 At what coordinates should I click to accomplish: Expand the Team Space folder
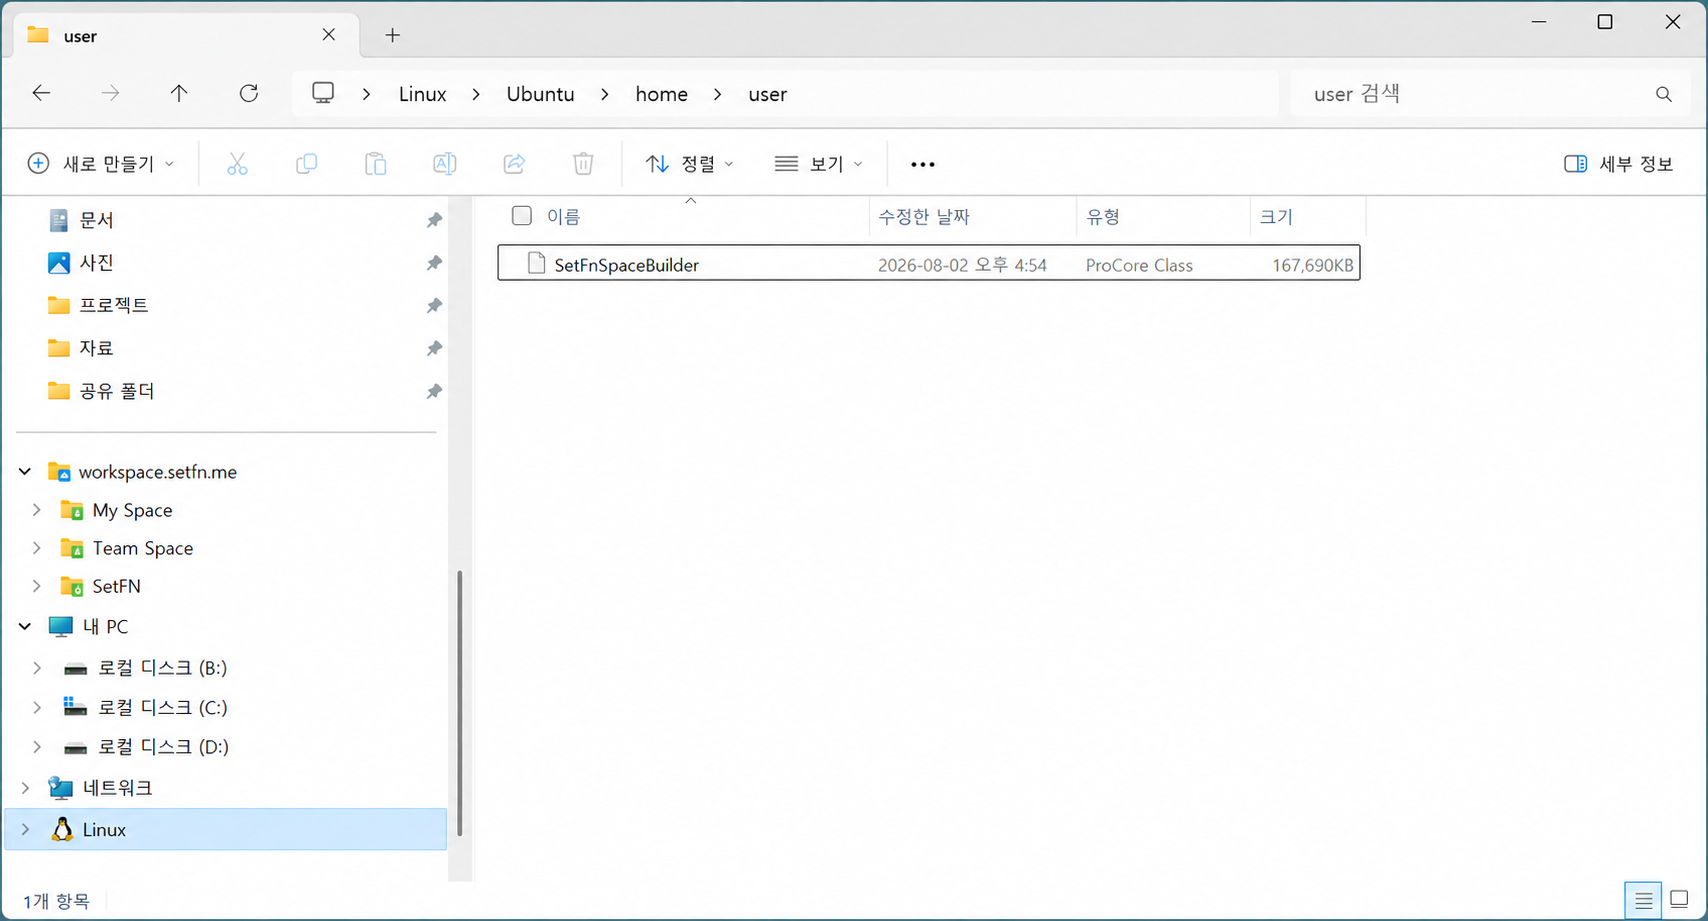(37, 548)
